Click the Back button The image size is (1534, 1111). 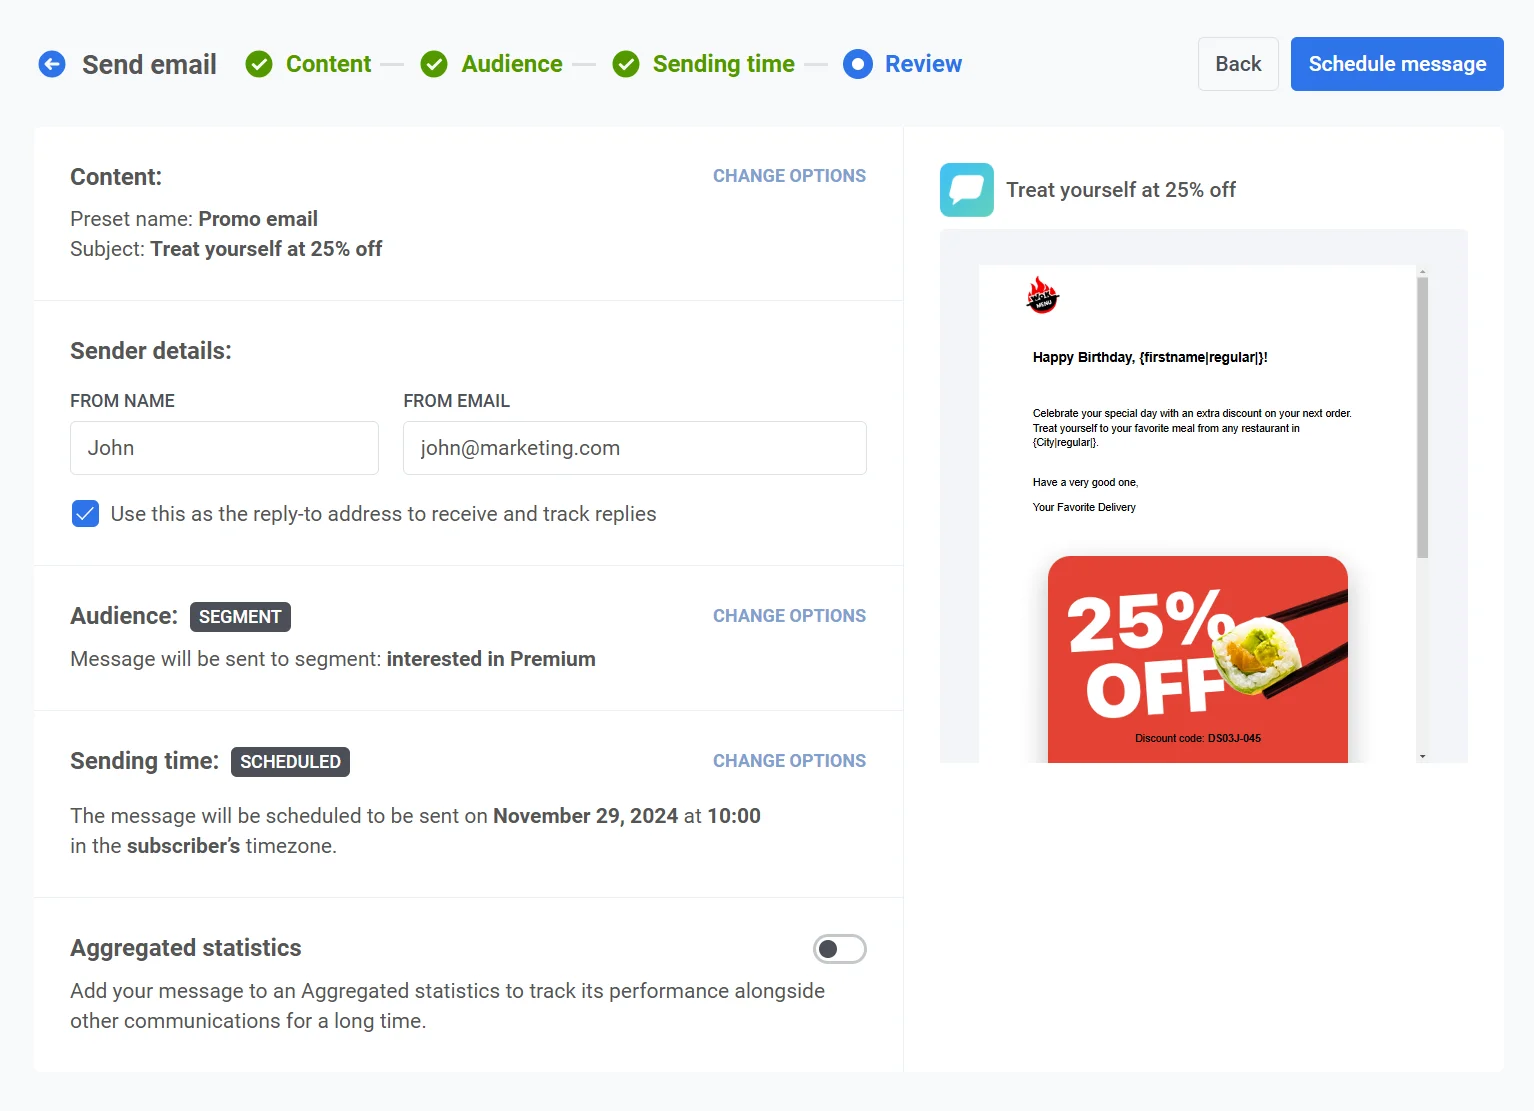pyautogui.click(x=1238, y=63)
